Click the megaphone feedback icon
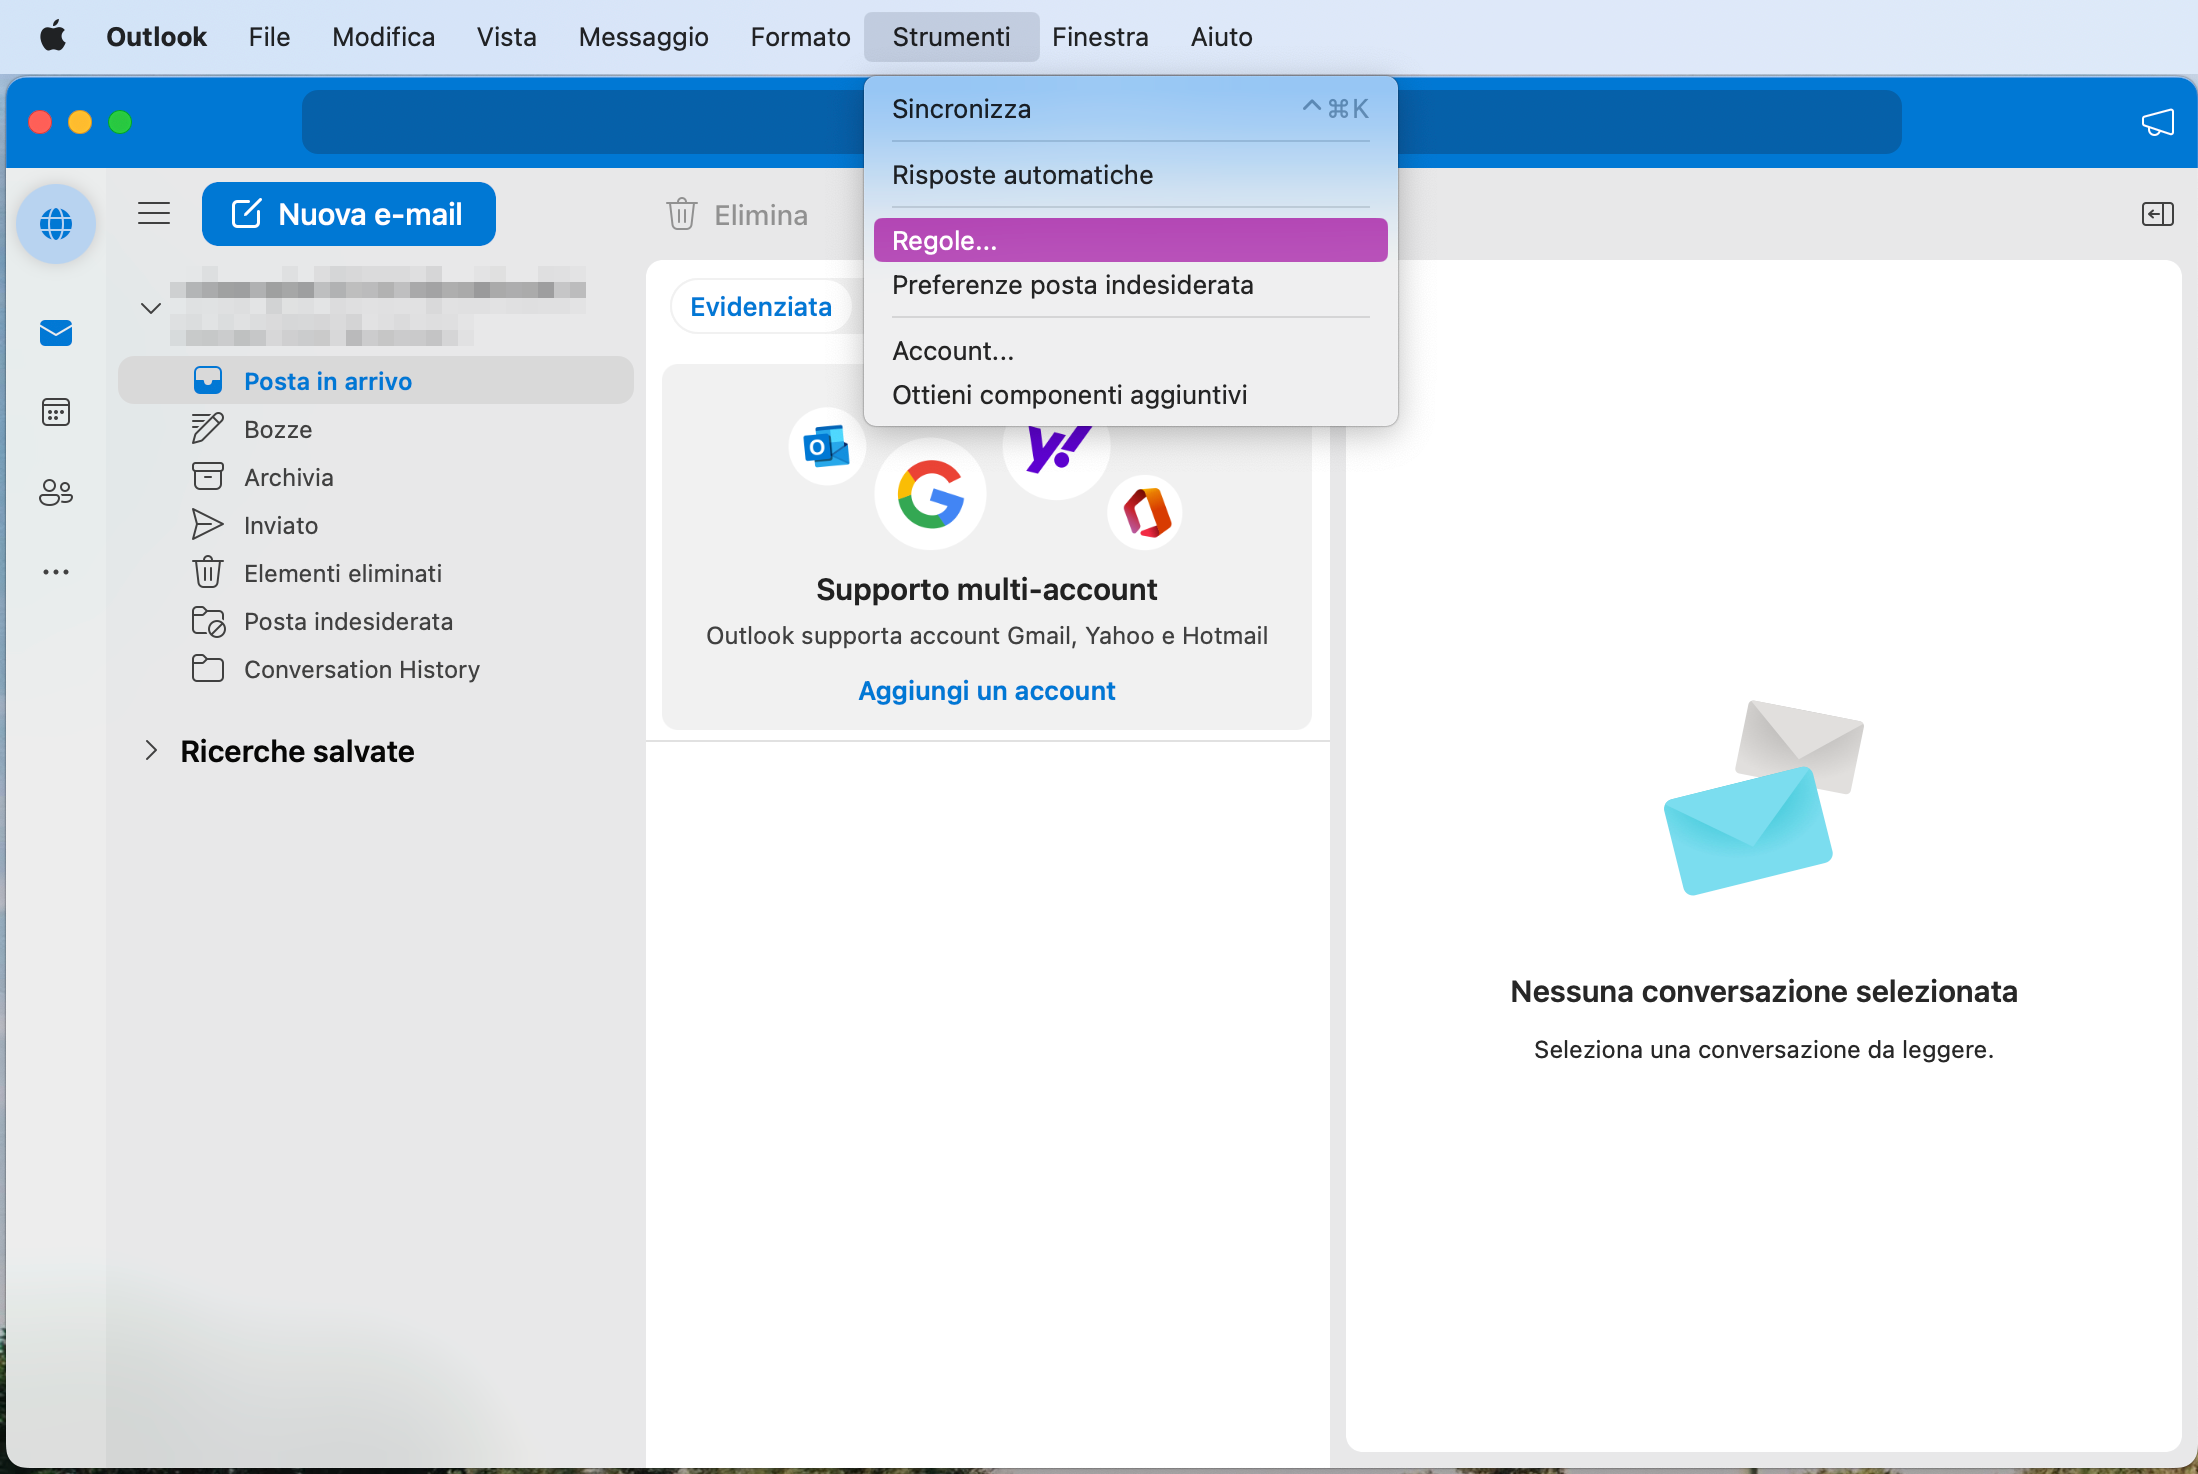 pos(2157,122)
